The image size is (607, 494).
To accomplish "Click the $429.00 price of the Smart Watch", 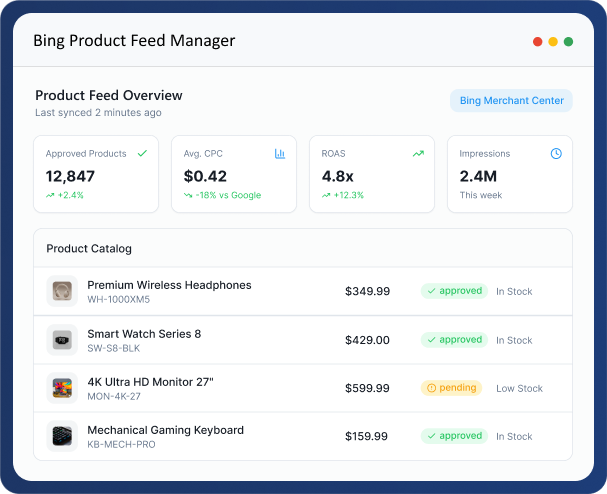I will click(367, 340).
